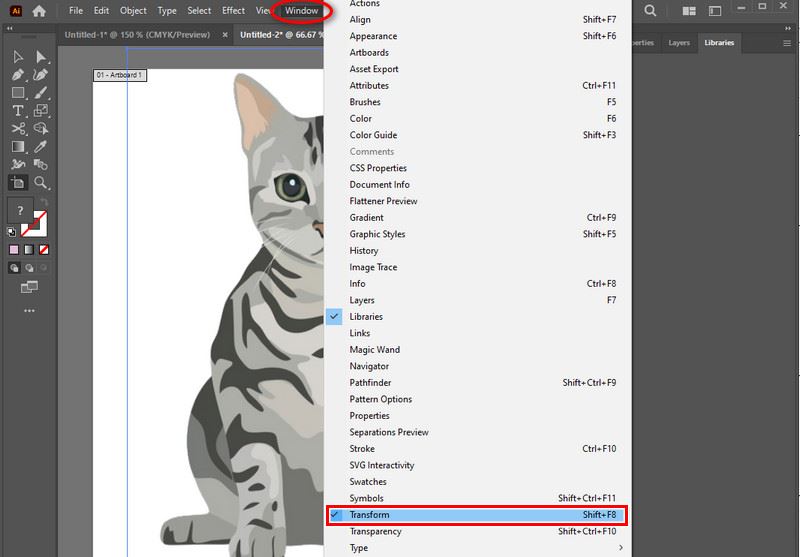Click the Illustrator Ai logo
This screenshot has width=800, height=557.
point(16,10)
